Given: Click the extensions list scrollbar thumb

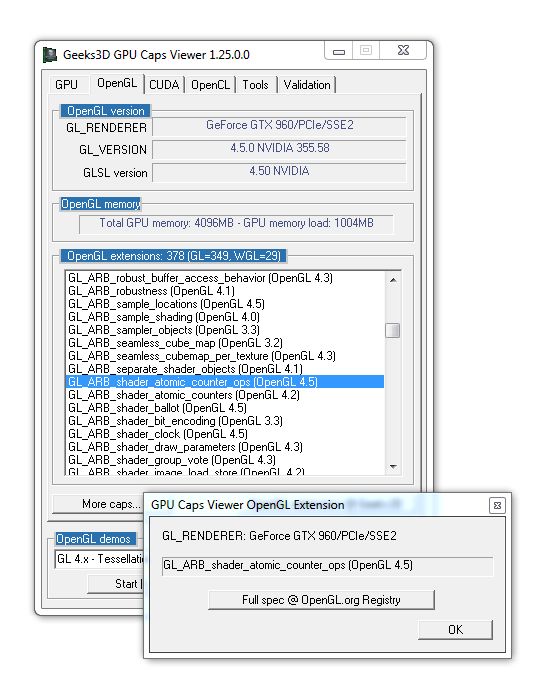Looking at the screenshot, I should tap(393, 331).
